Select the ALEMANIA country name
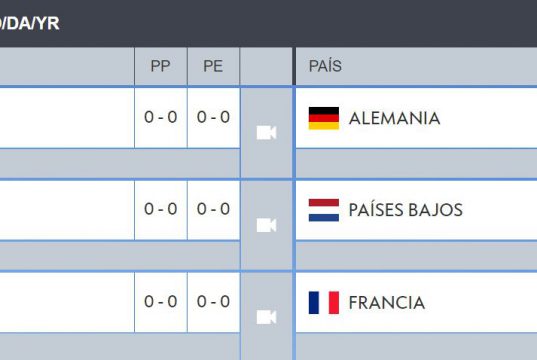 pyautogui.click(x=395, y=119)
